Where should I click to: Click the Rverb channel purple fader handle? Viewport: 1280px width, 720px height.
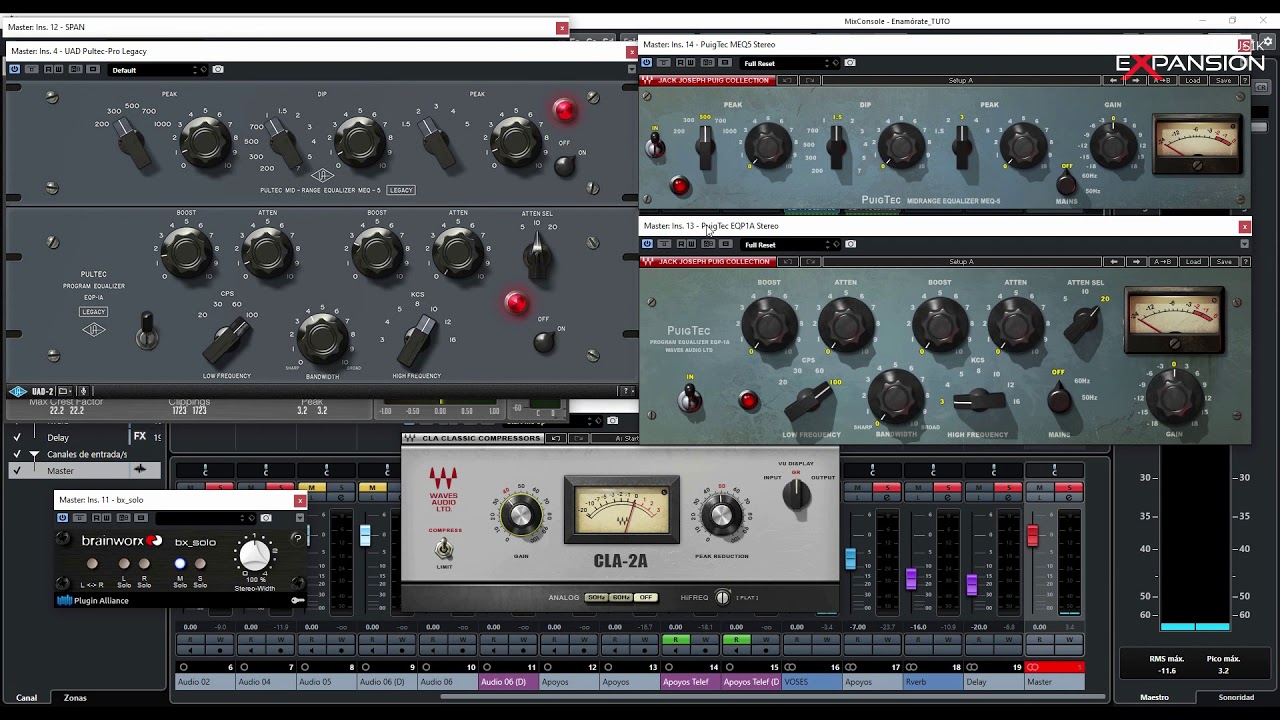911,579
